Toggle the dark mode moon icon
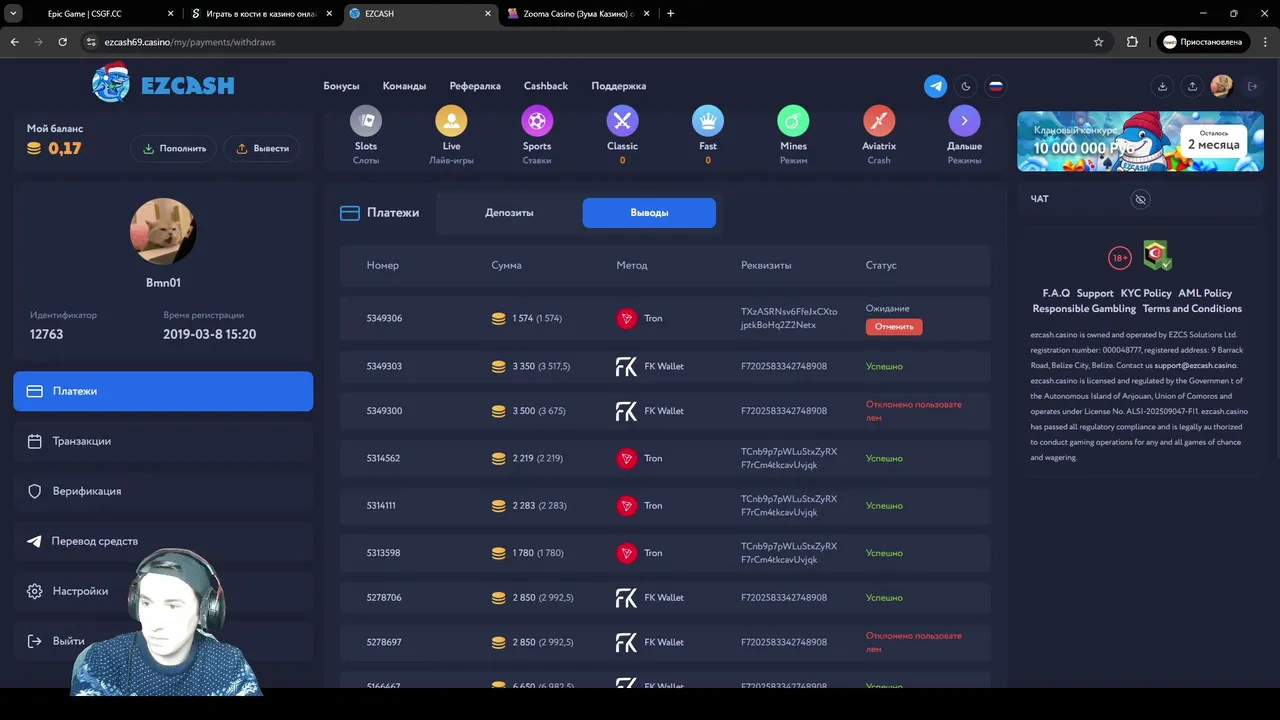This screenshot has width=1280, height=720. tap(966, 86)
